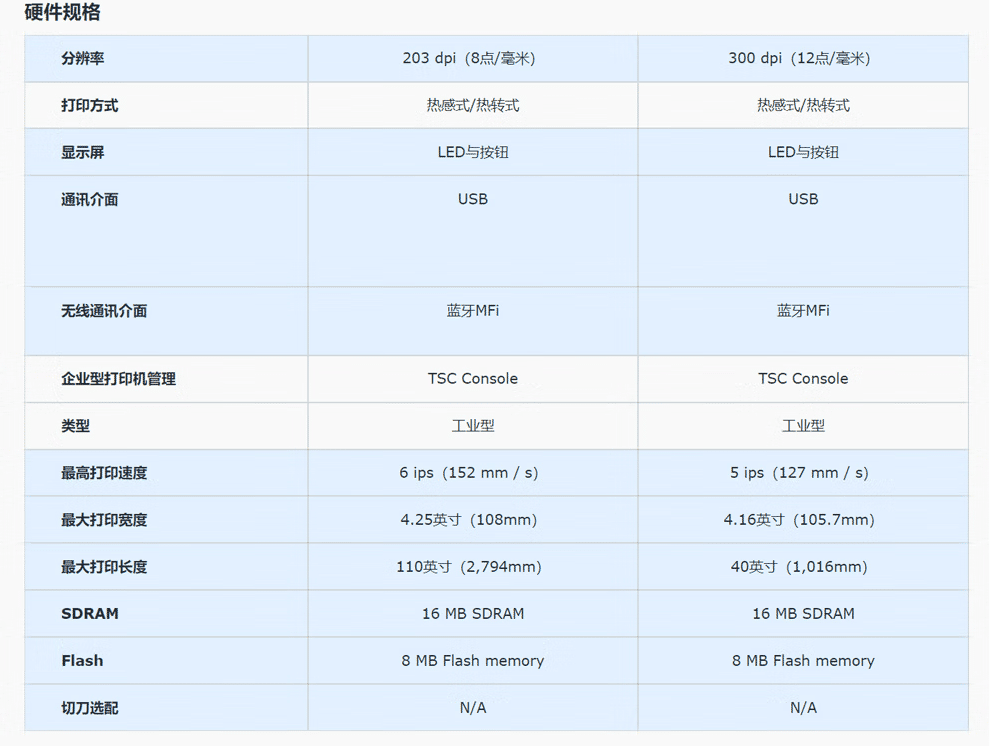Select the SDRAM row label
Screen dimensions: 990x746
[89, 614]
